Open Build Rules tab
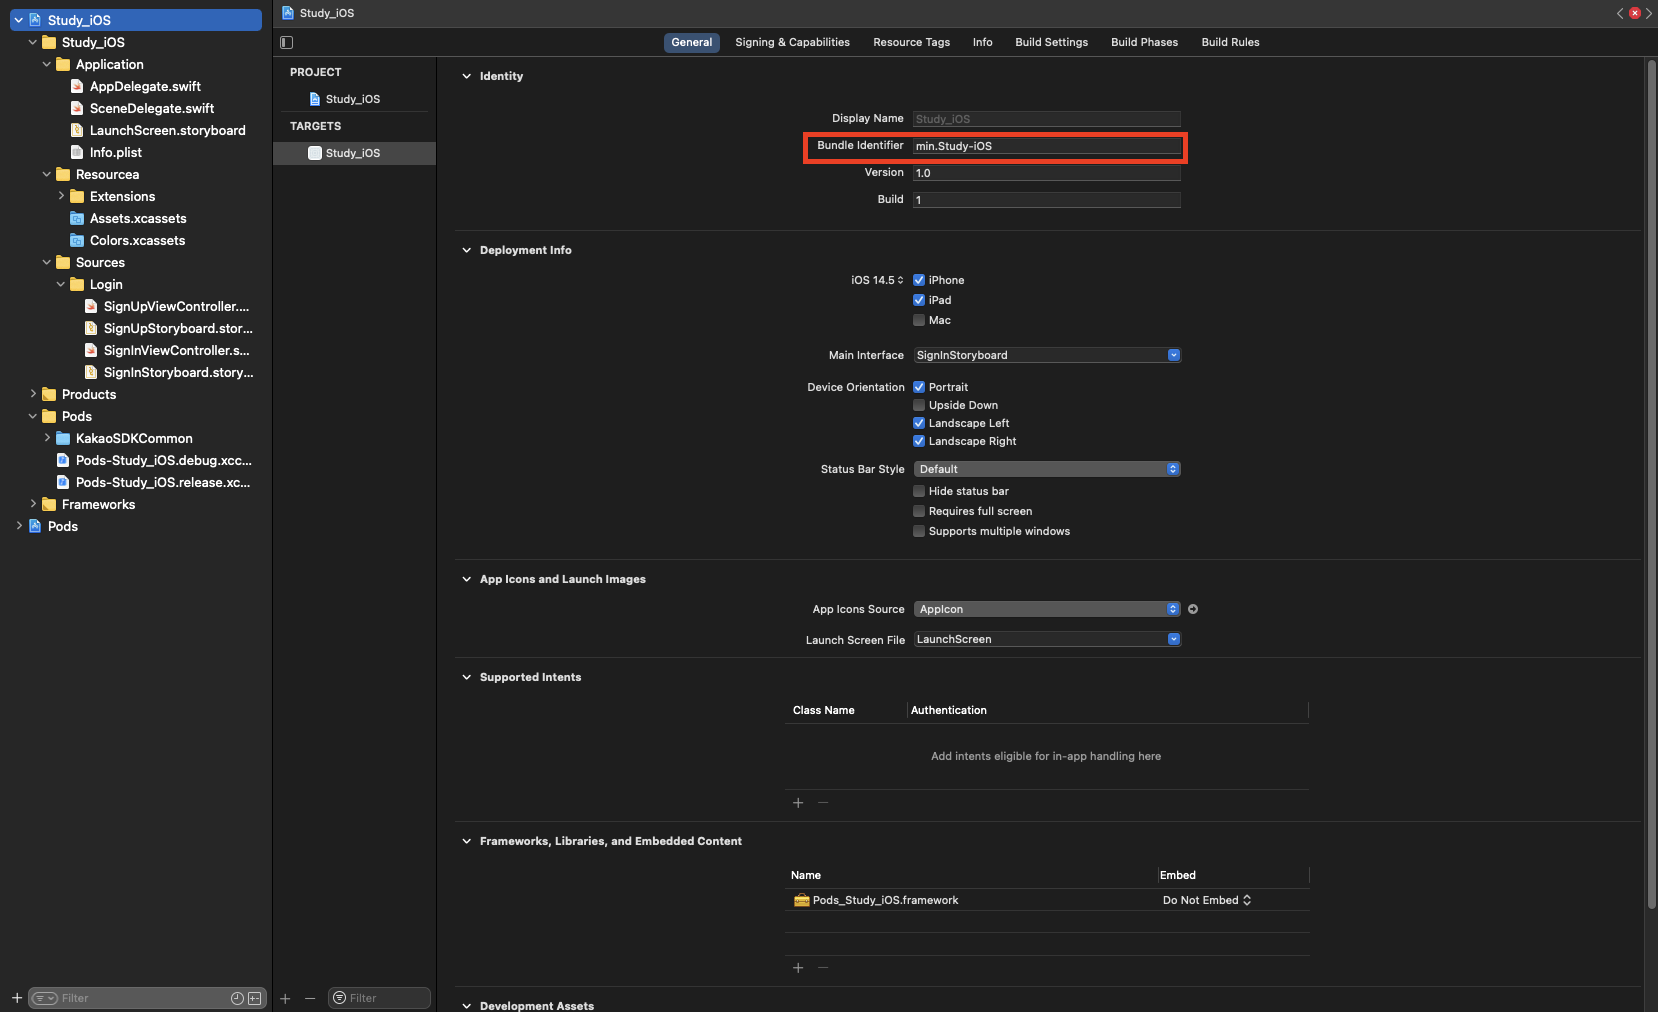1658x1012 pixels. (x=1230, y=42)
